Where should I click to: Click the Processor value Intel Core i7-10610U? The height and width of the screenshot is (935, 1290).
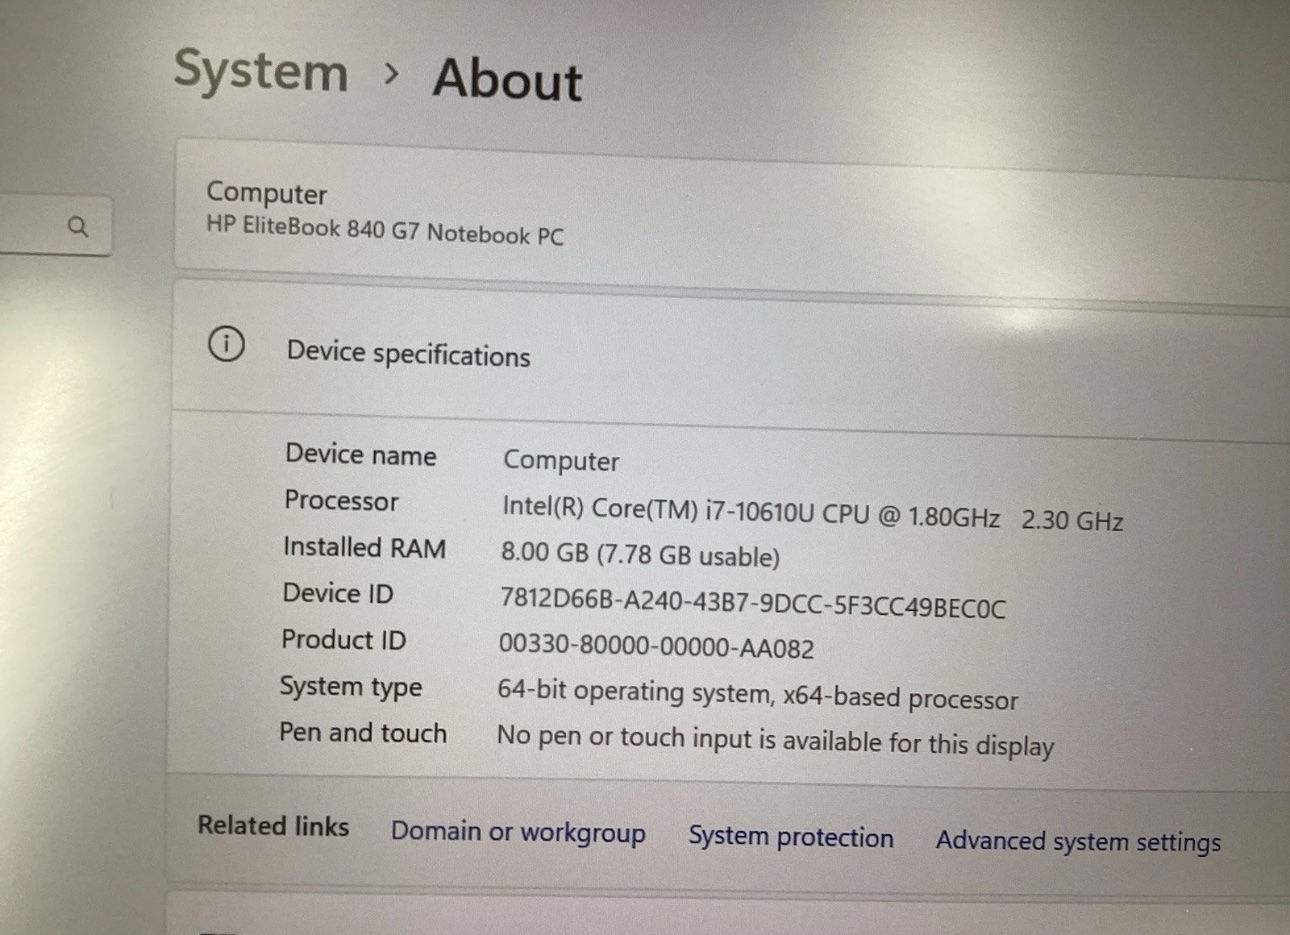coord(812,514)
